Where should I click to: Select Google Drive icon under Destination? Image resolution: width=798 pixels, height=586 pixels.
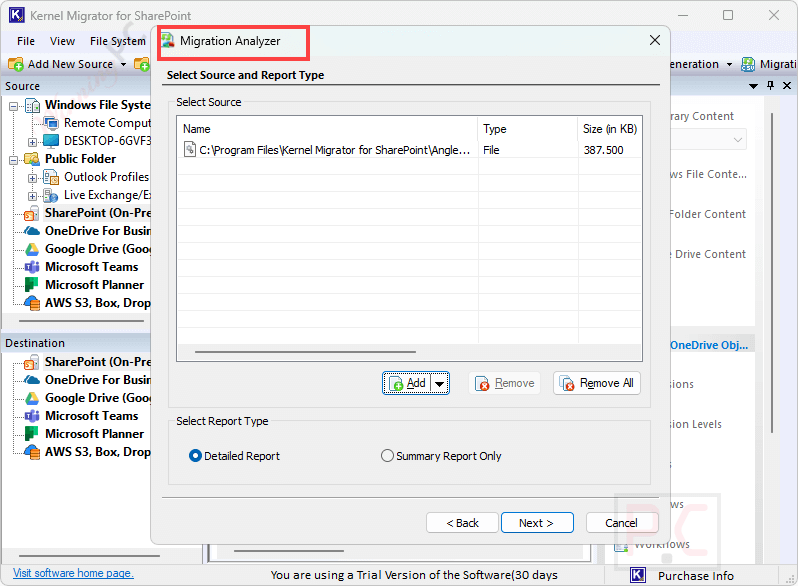[32, 398]
